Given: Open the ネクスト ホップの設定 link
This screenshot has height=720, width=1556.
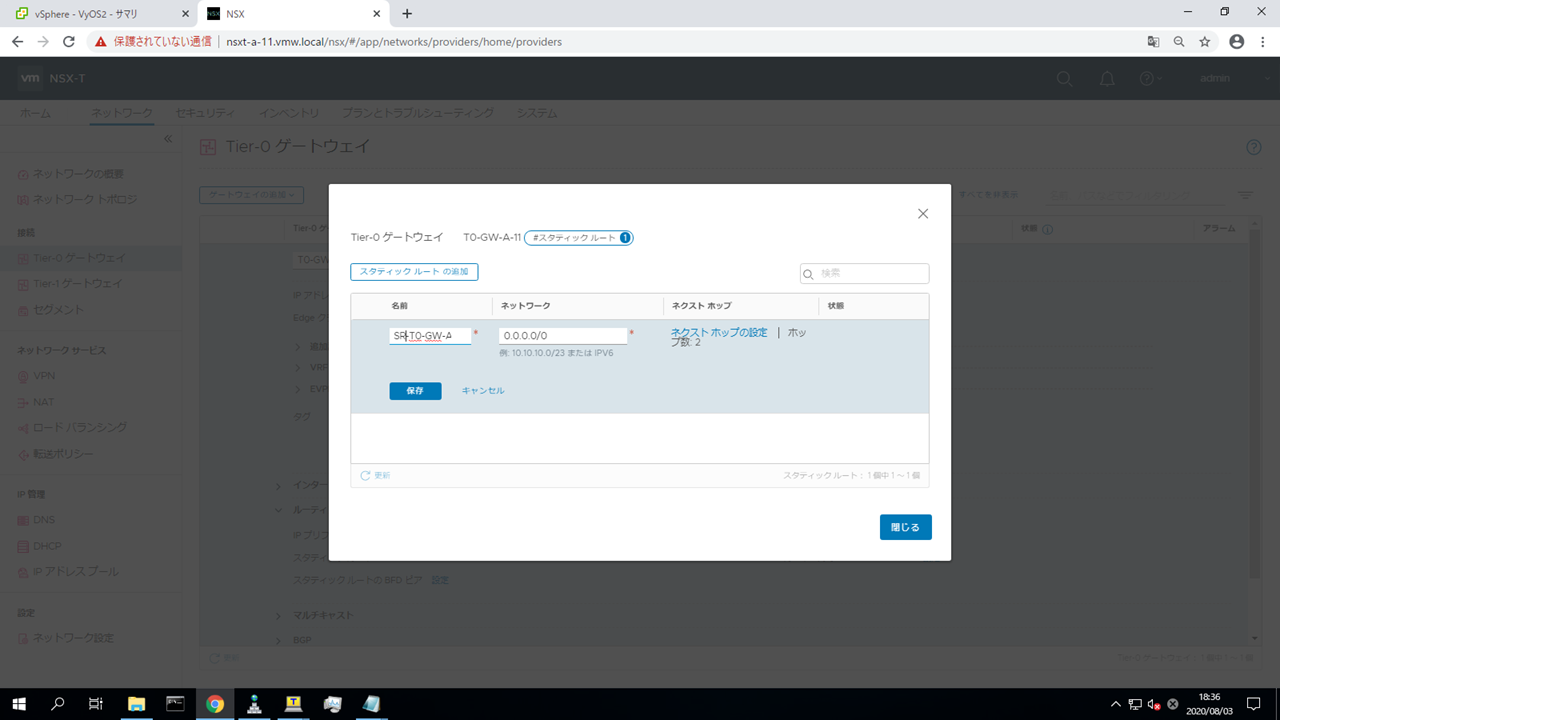Looking at the screenshot, I should pyautogui.click(x=719, y=333).
